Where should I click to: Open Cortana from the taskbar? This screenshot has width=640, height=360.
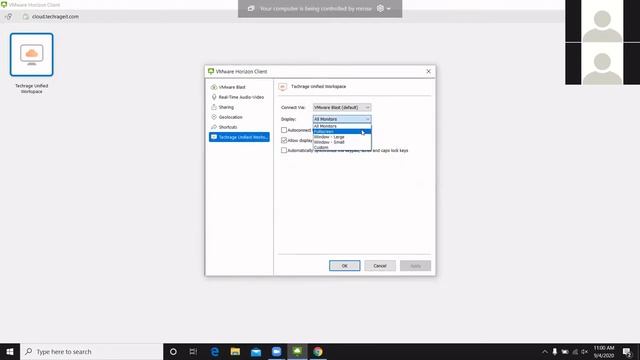point(173,351)
